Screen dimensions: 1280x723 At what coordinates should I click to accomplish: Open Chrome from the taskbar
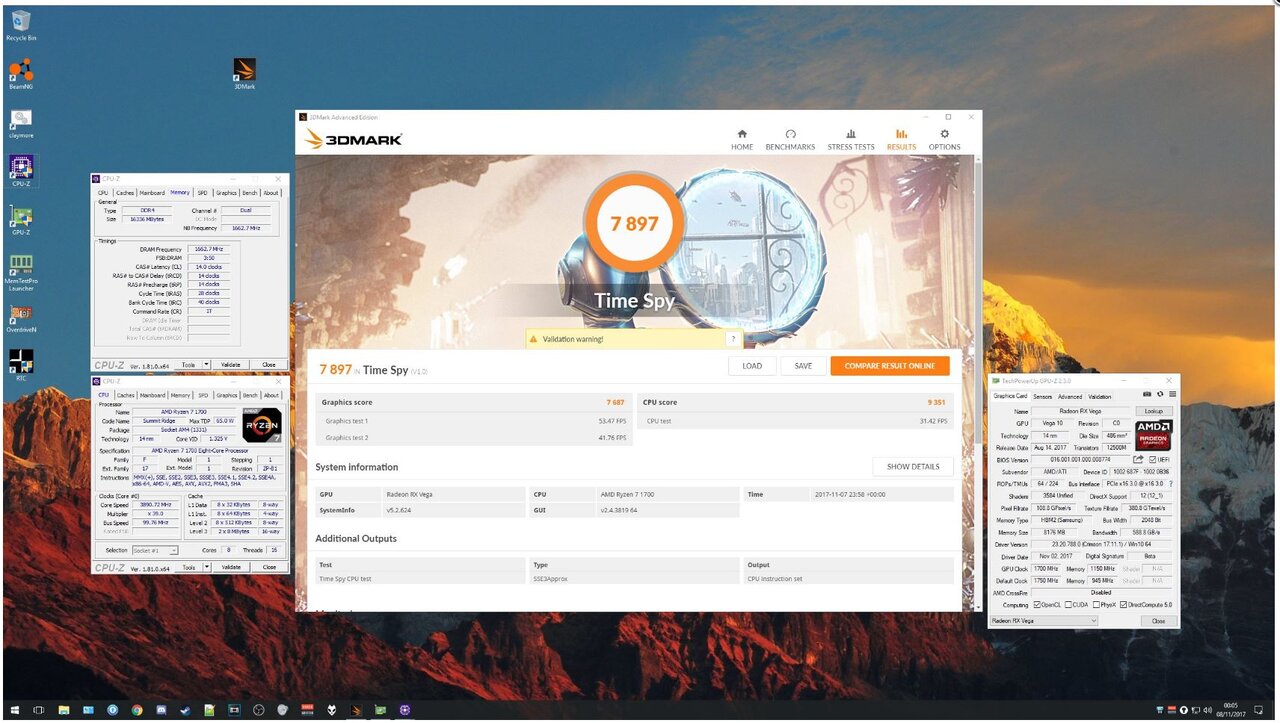[137, 710]
